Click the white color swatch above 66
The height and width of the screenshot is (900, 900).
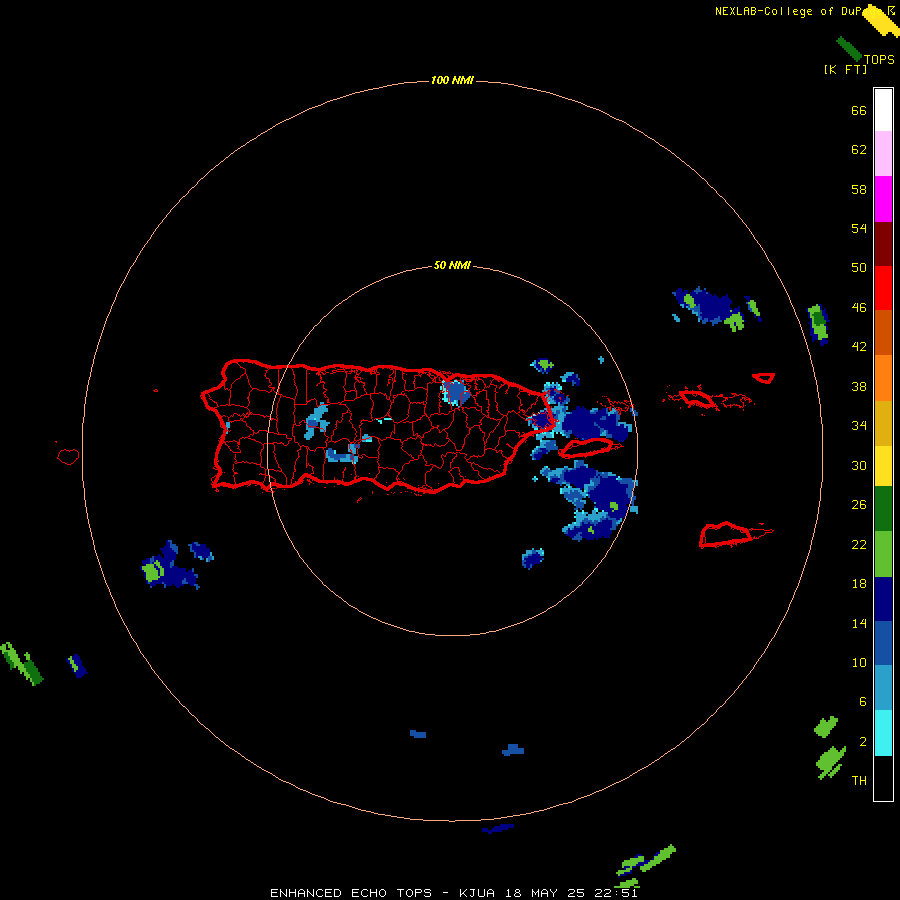tap(883, 110)
